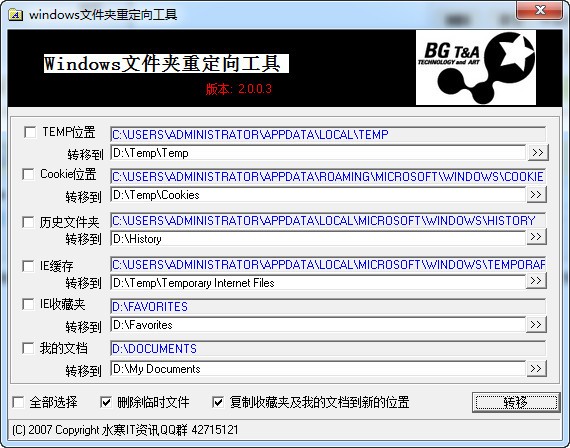
Task: Click the 转移 transfer button
Action: (x=516, y=402)
